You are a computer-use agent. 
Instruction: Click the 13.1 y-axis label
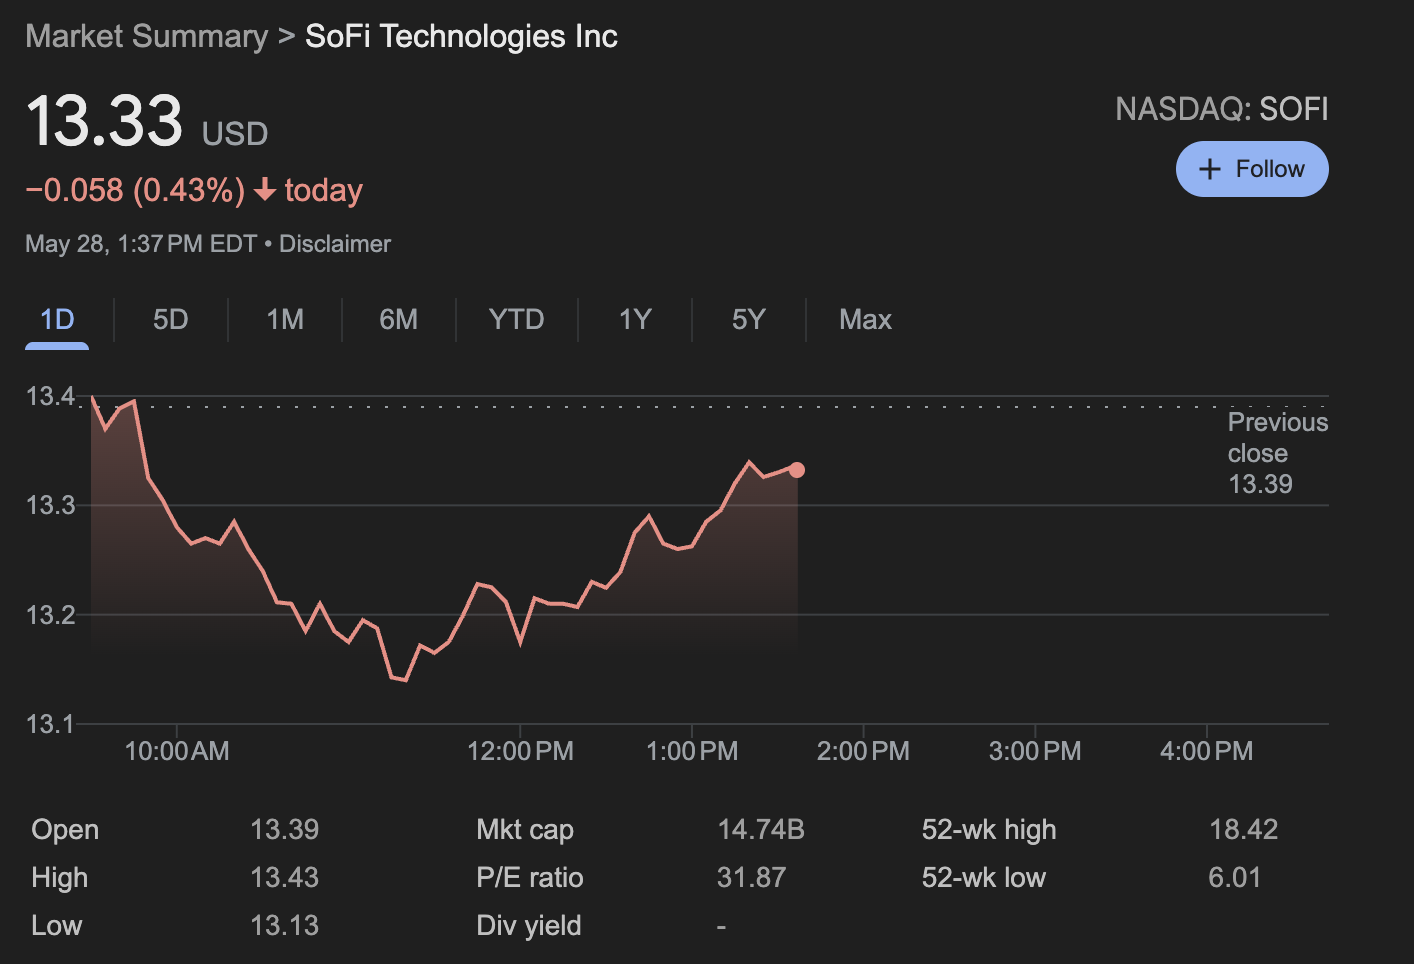(50, 723)
